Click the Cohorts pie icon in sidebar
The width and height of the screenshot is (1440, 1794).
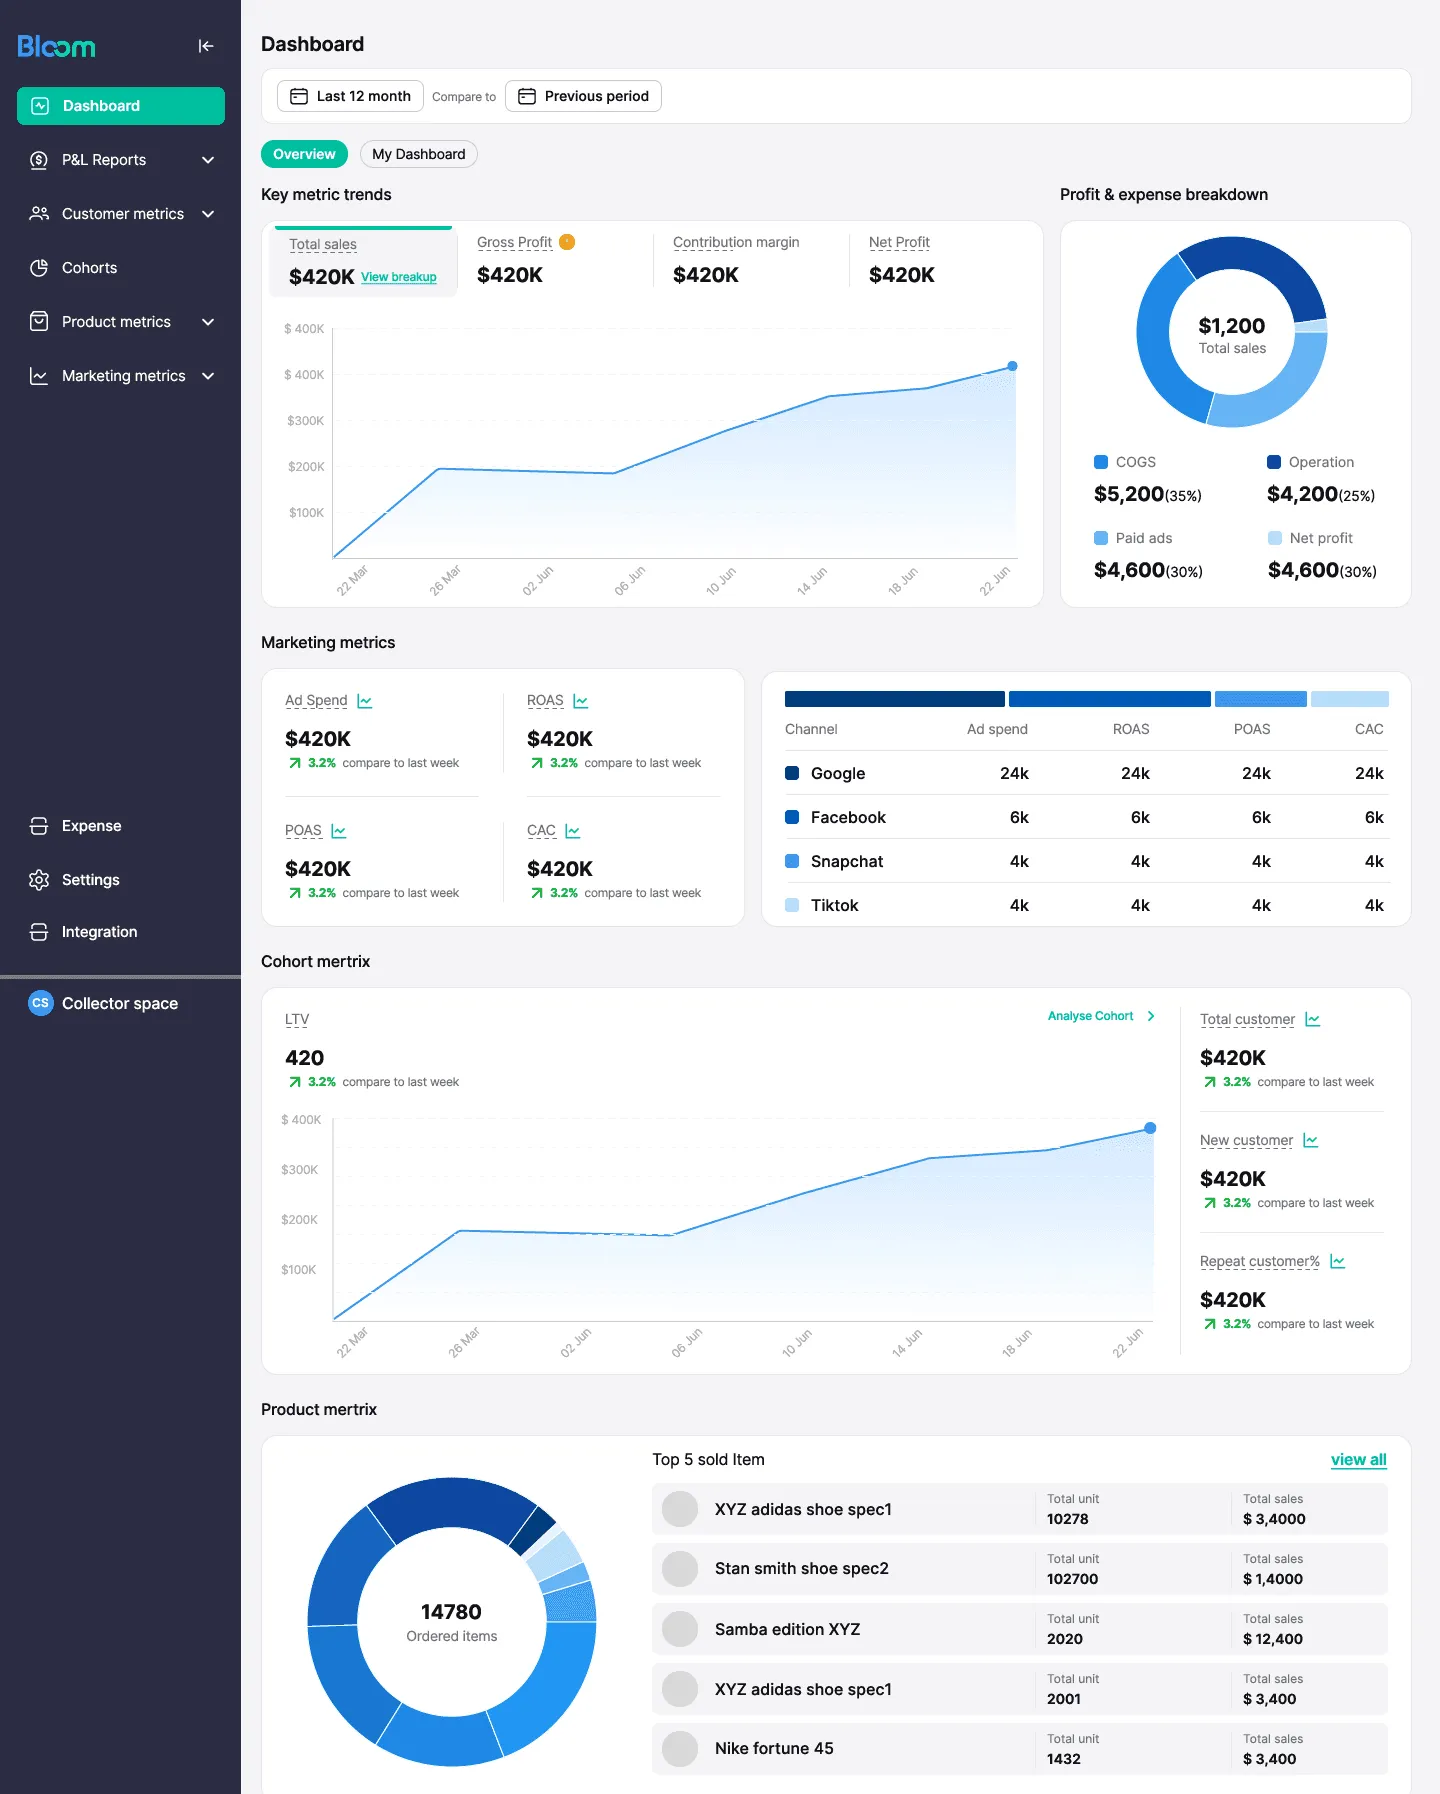pos(39,268)
